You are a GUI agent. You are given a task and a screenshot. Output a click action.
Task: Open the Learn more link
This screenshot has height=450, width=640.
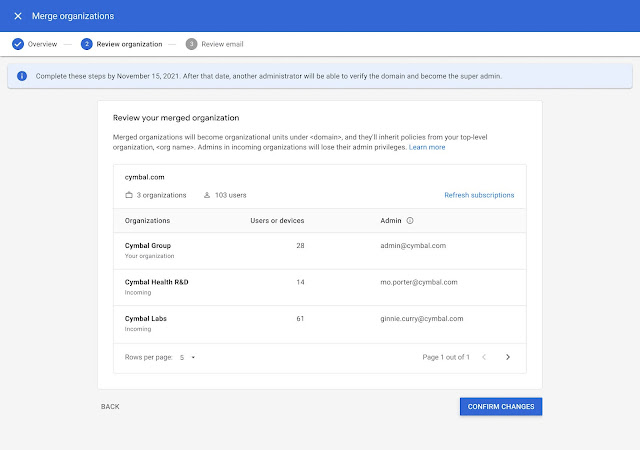tap(427, 147)
